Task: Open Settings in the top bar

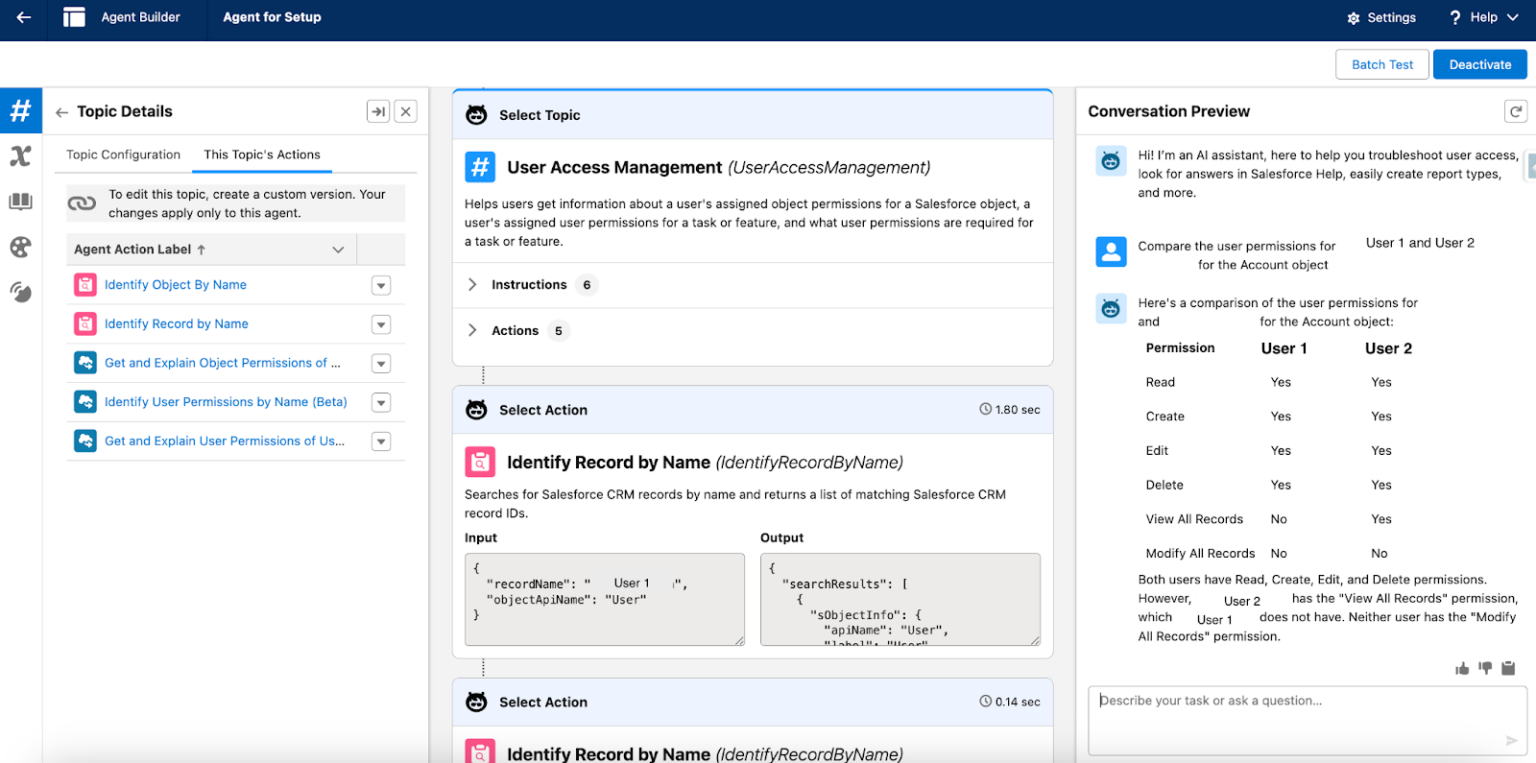Action: click(1381, 18)
